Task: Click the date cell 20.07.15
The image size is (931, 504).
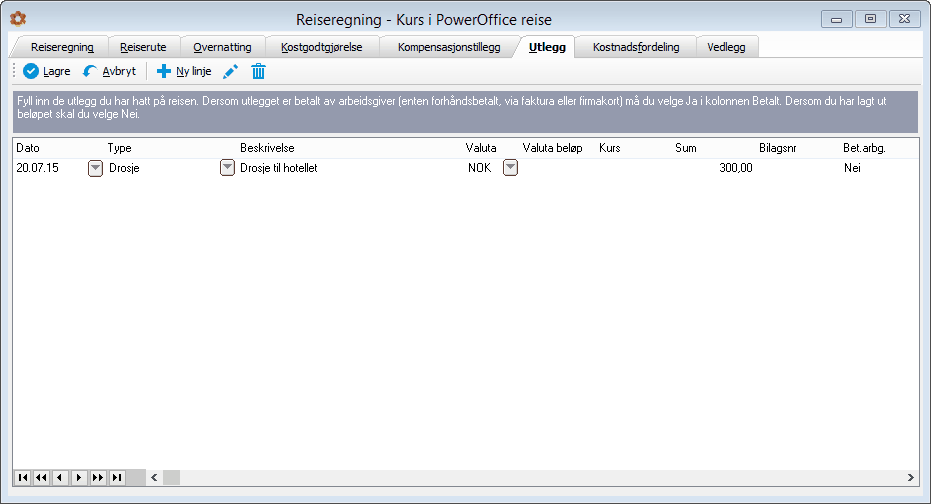Action: point(37,168)
